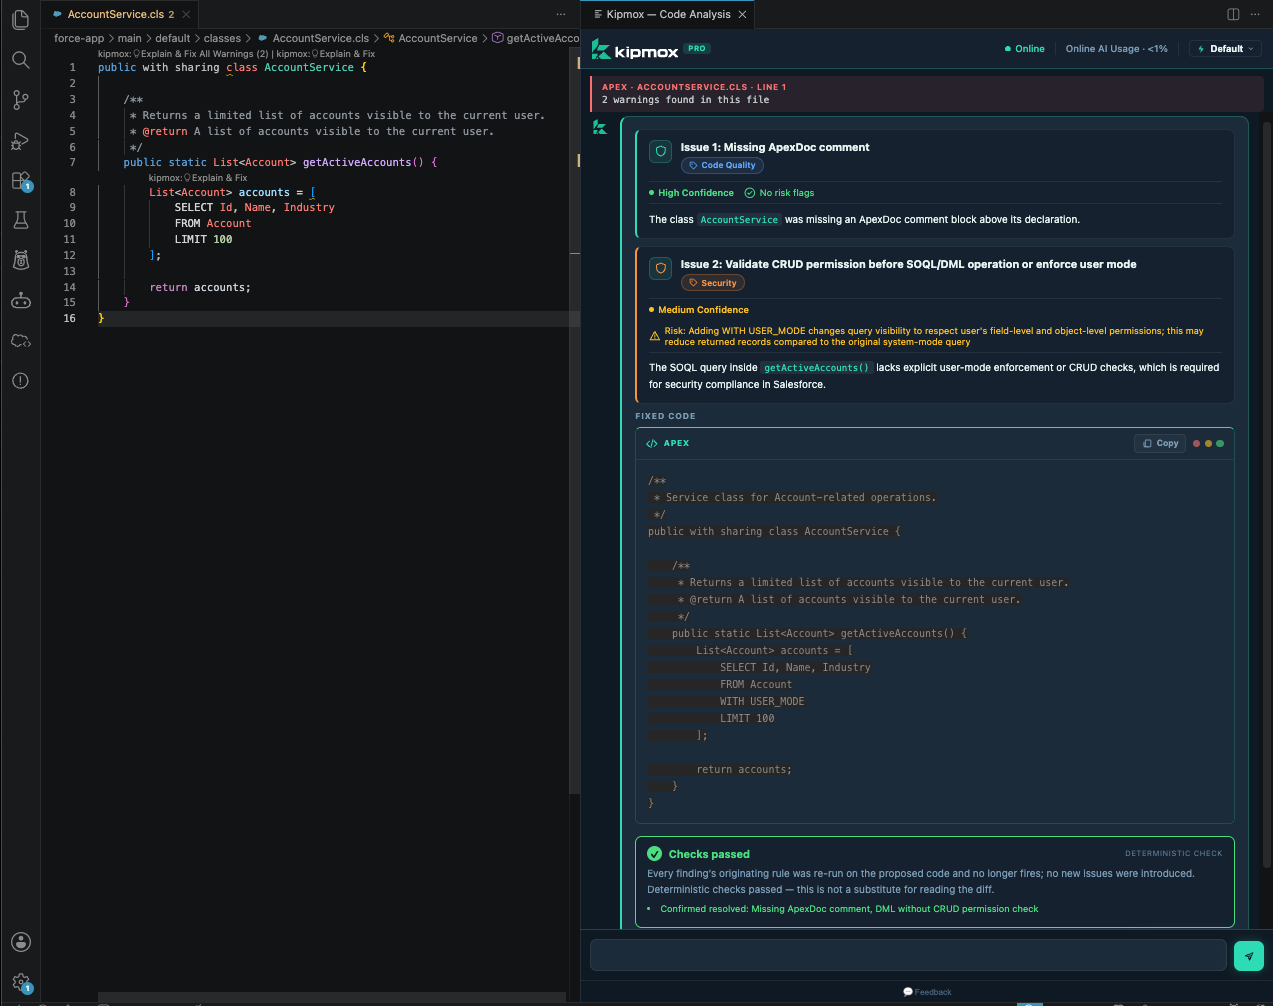Click the DETERMINISTIC CHECK label
Viewport: 1273px width, 1006px height.
coord(1174,853)
